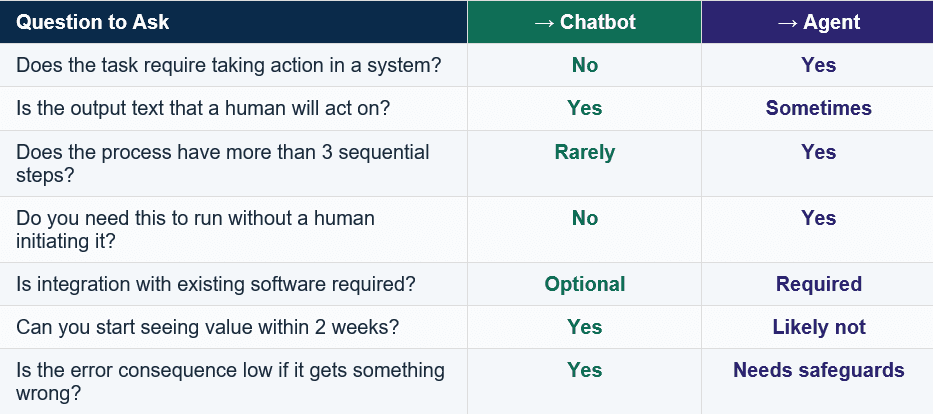Click 'Yes' Chatbot answer in value within 2 weeks row
This screenshot has width=933, height=414.
pos(584,327)
